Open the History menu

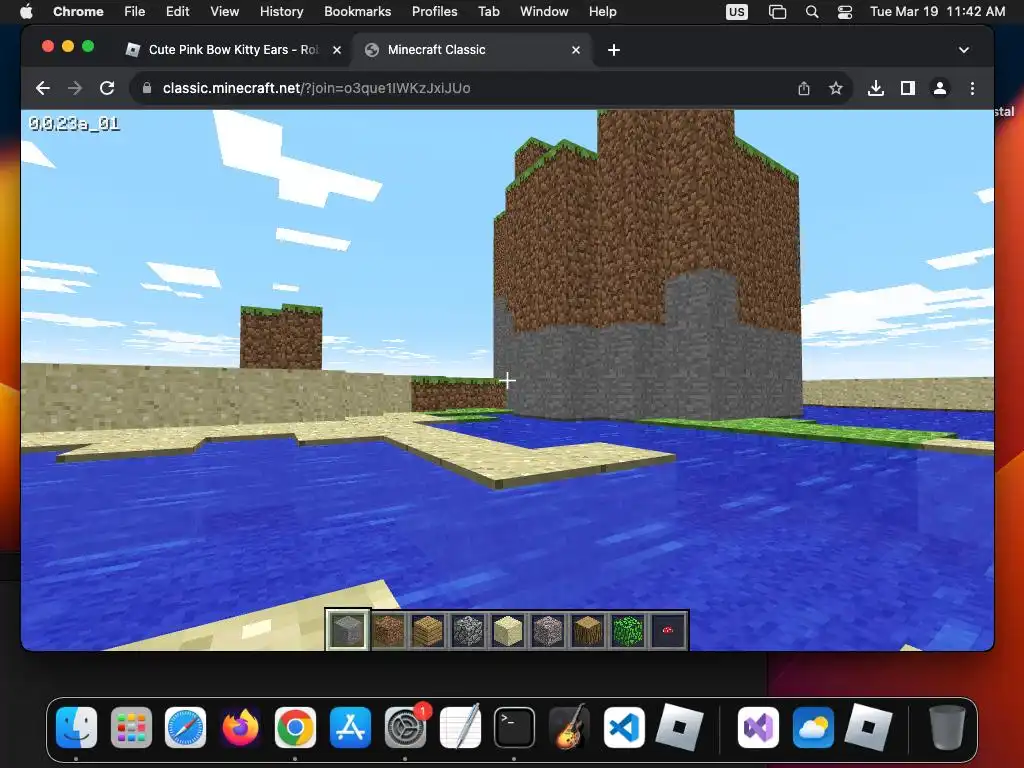coord(281,12)
